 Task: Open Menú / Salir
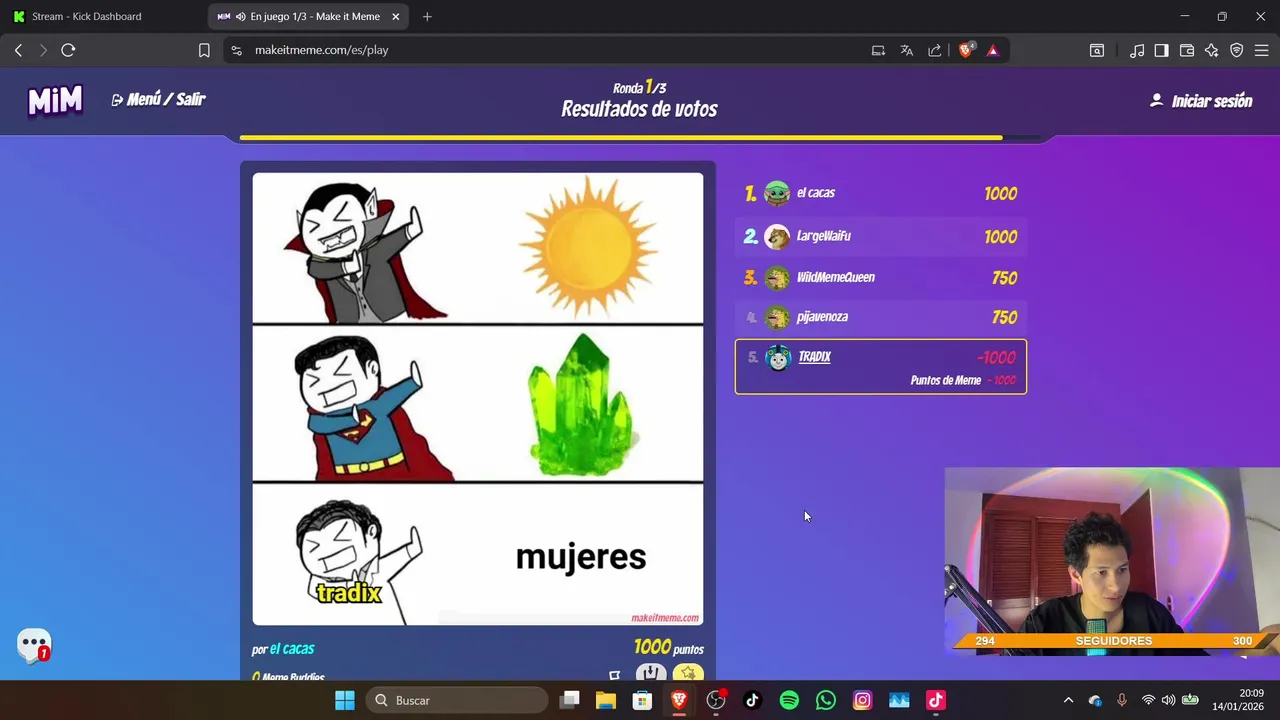(x=158, y=99)
